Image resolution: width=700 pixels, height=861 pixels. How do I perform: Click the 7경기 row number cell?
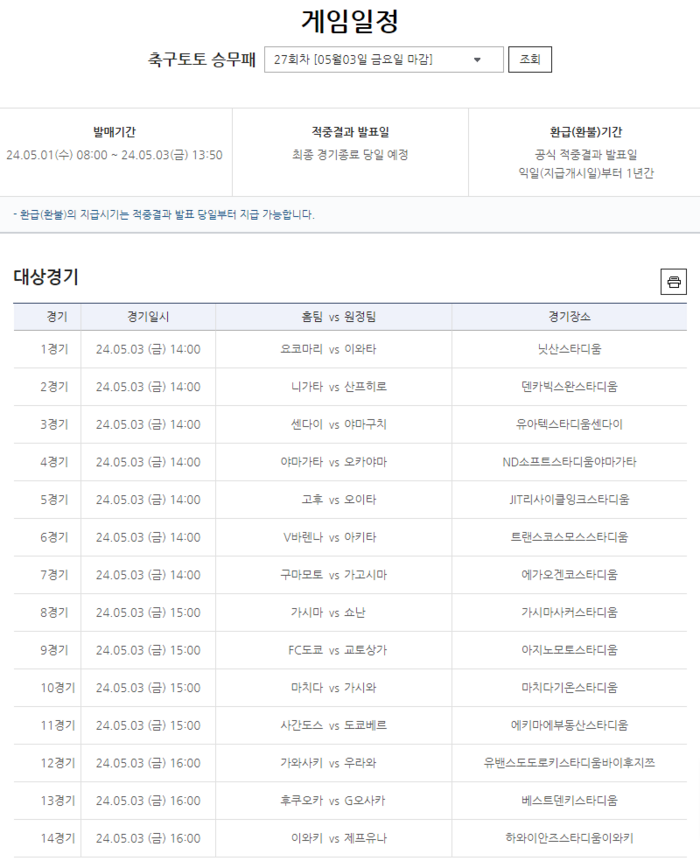coord(57,575)
